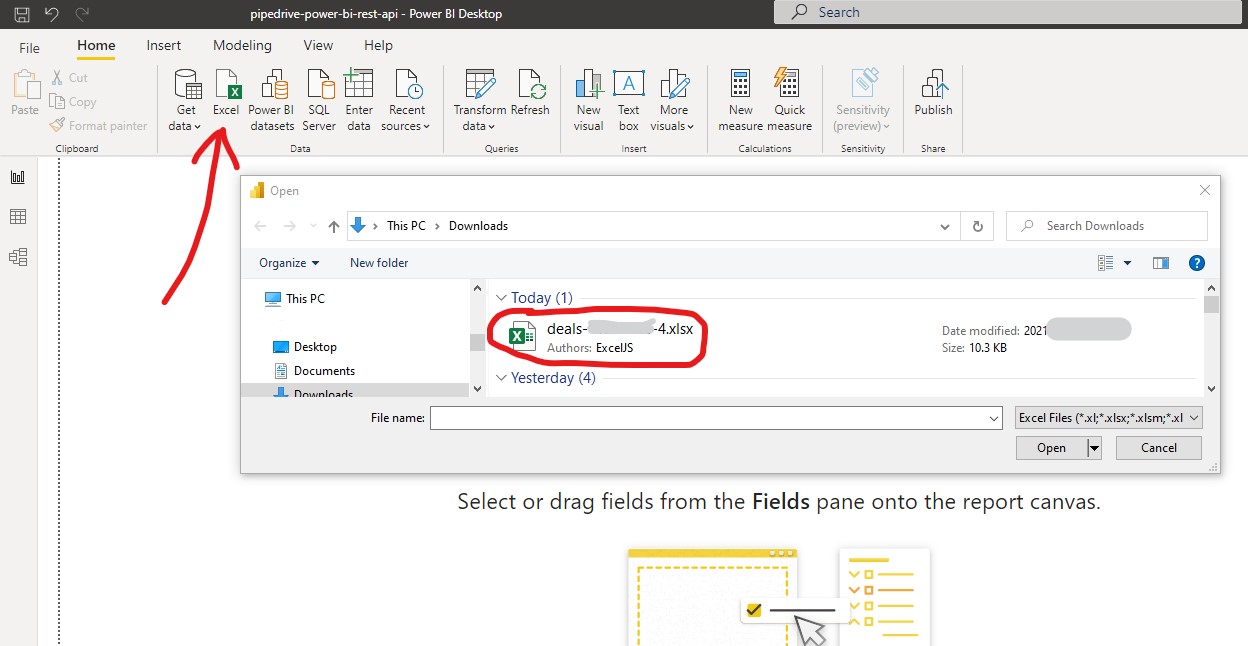Click the File name input field

tap(716, 418)
